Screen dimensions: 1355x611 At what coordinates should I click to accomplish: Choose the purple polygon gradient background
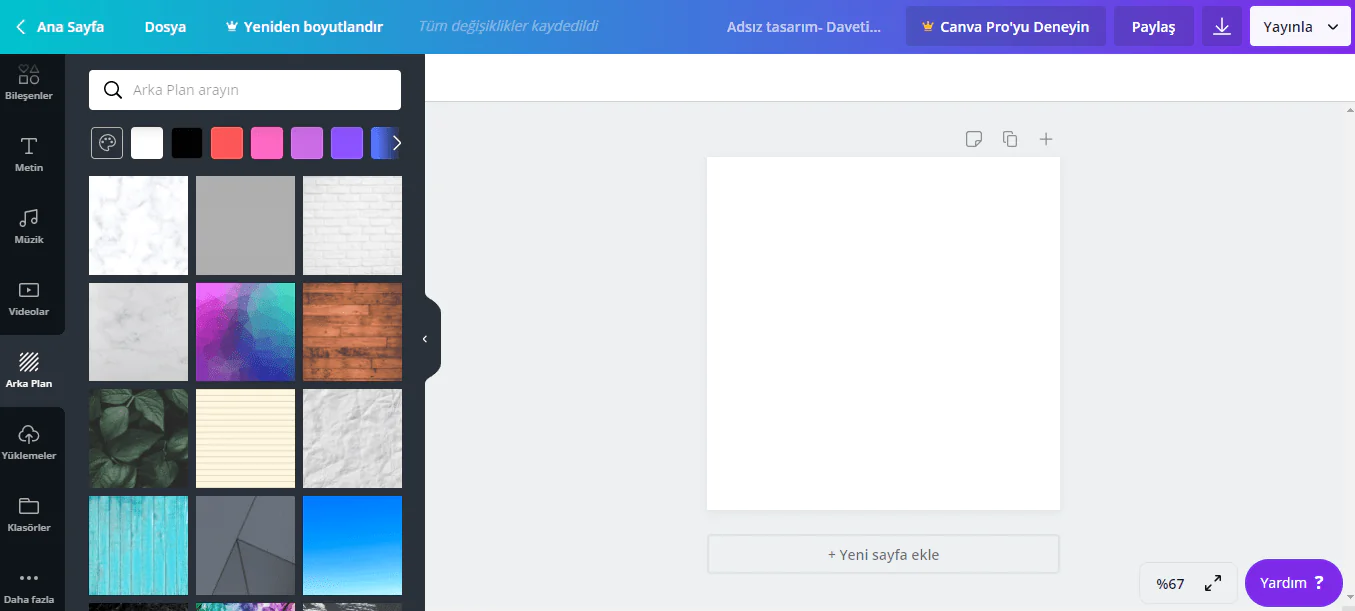coord(245,332)
